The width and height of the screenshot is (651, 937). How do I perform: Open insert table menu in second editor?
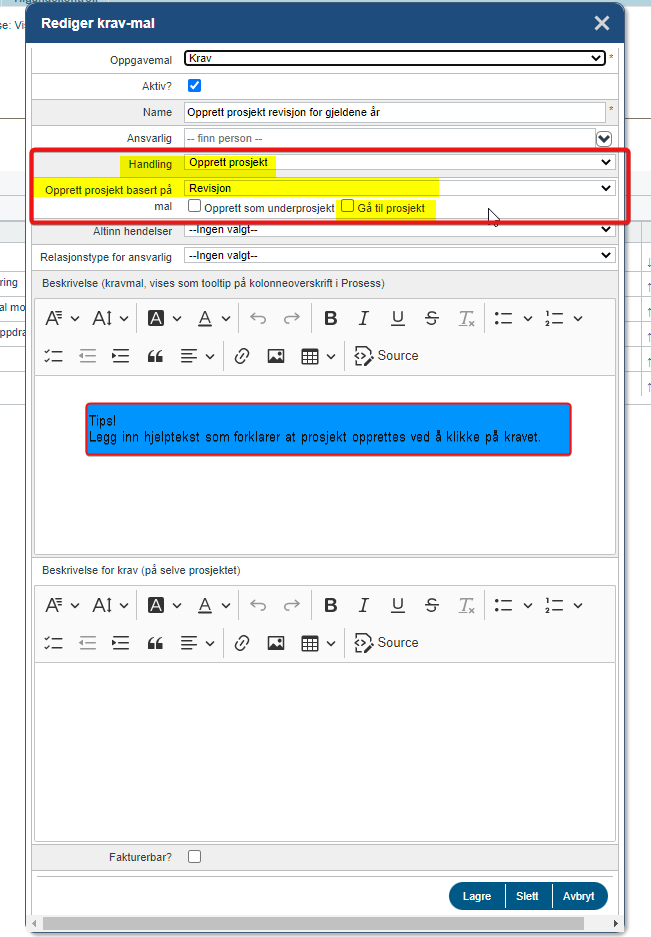click(316, 643)
